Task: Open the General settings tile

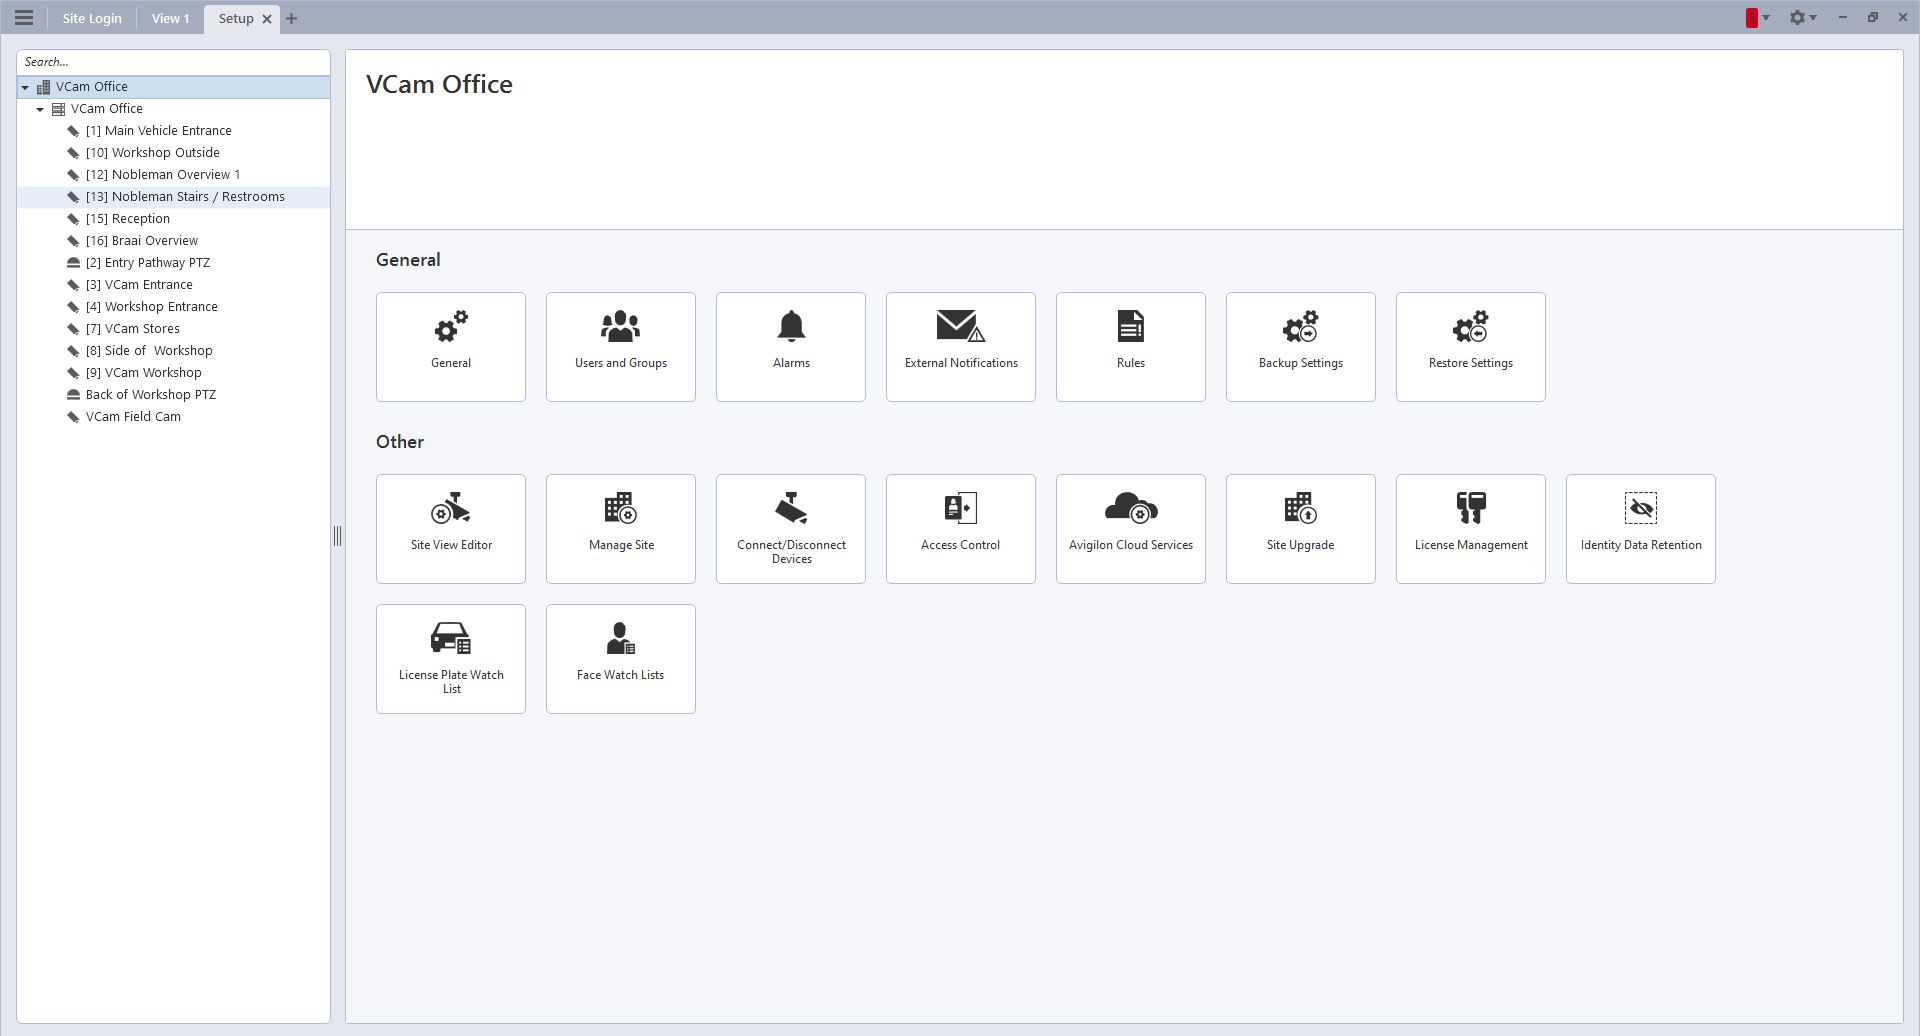Action: (x=451, y=347)
